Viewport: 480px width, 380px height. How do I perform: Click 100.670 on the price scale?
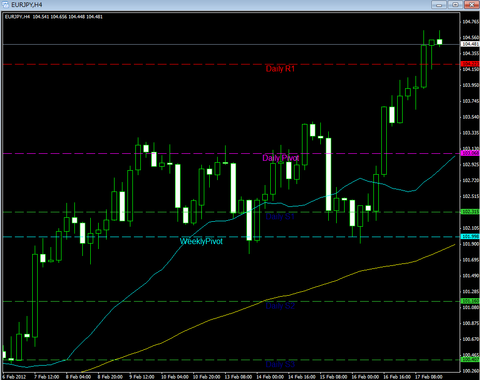click(x=470, y=339)
